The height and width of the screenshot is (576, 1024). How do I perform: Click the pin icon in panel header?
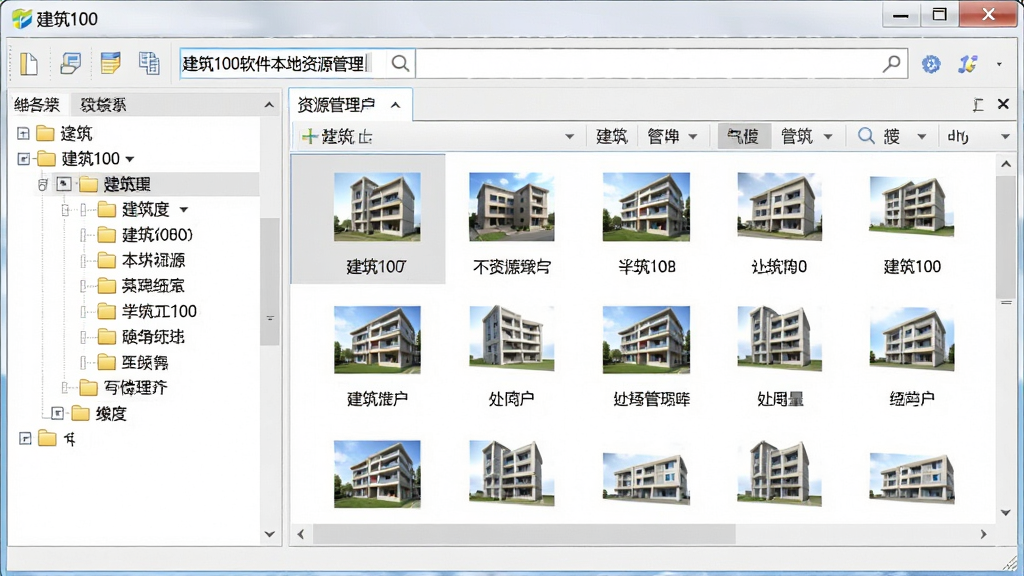[x=978, y=104]
